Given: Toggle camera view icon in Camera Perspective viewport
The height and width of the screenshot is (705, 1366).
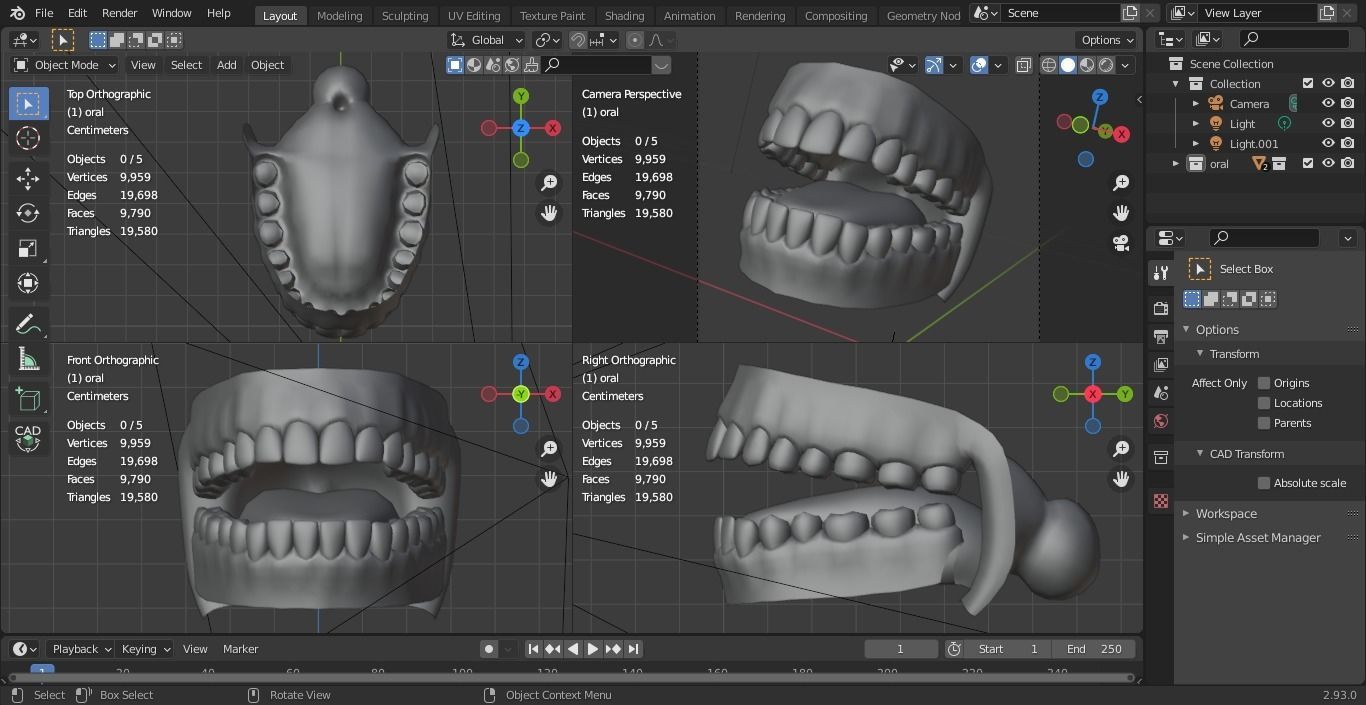Looking at the screenshot, I should (1121, 242).
